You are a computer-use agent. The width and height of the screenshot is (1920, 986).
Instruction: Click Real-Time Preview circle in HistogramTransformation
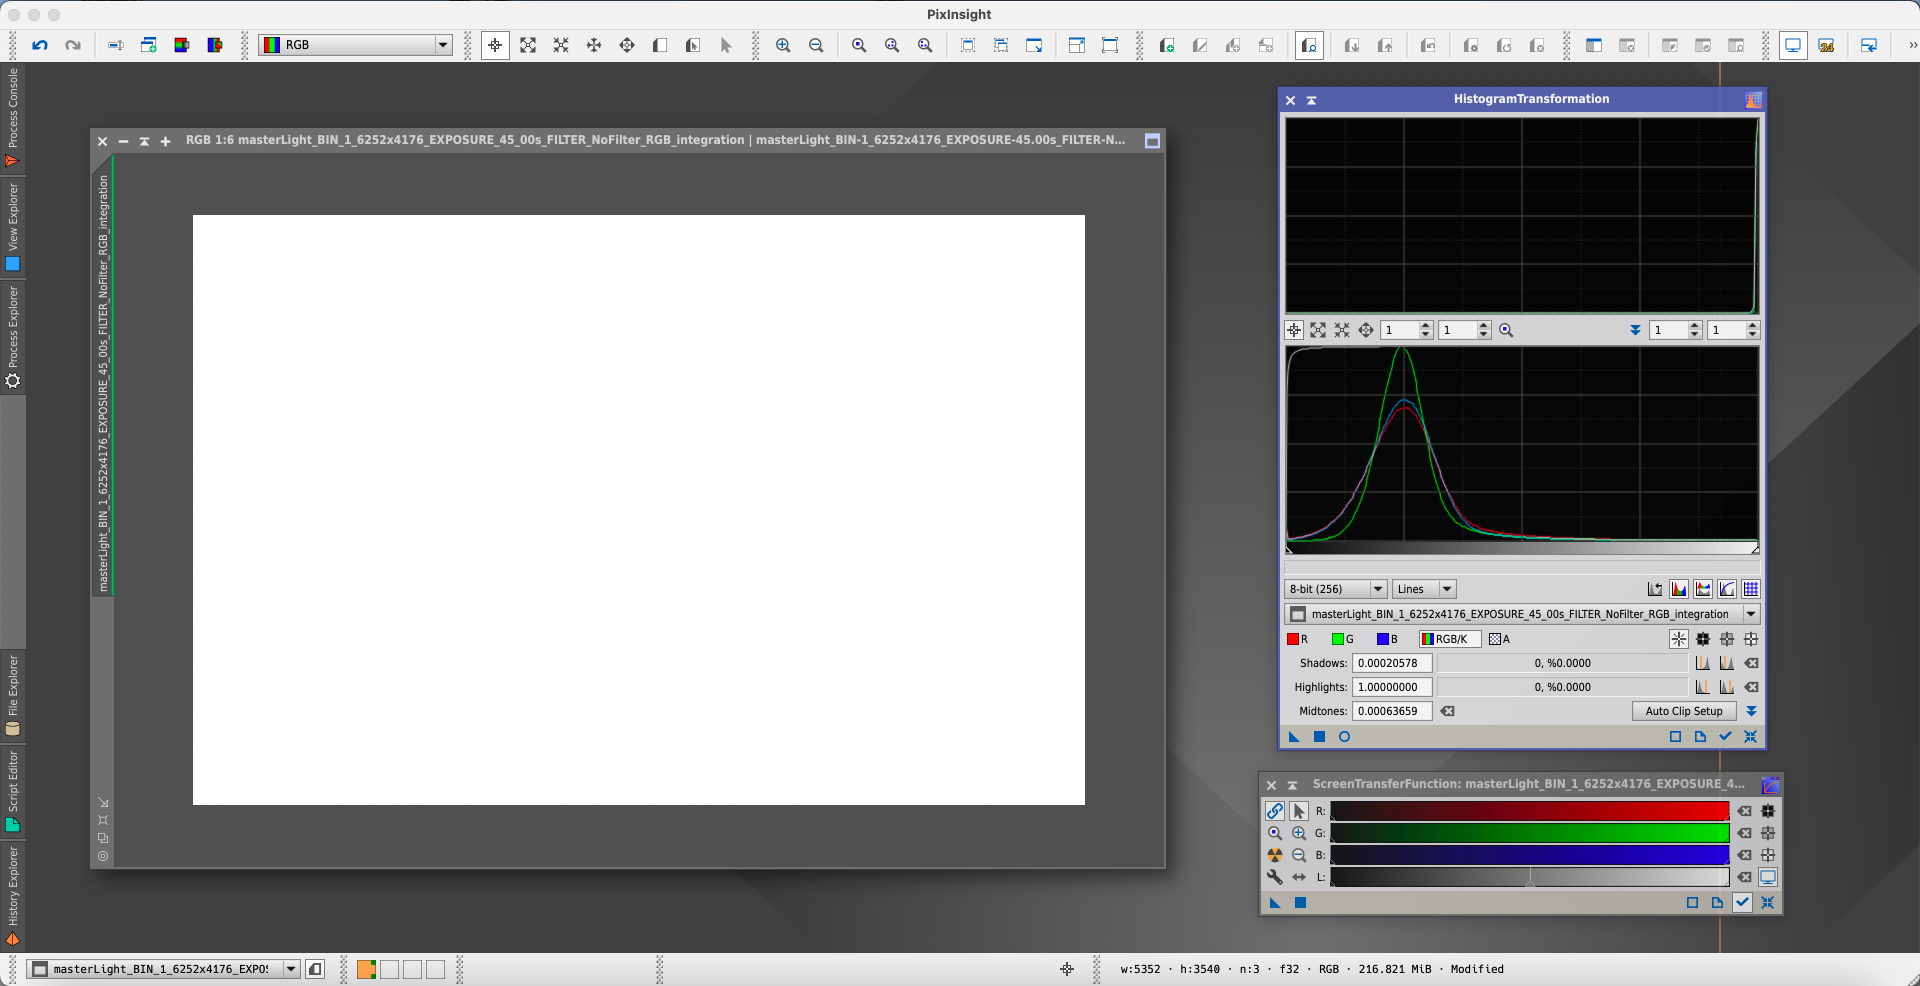point(1344,737)
